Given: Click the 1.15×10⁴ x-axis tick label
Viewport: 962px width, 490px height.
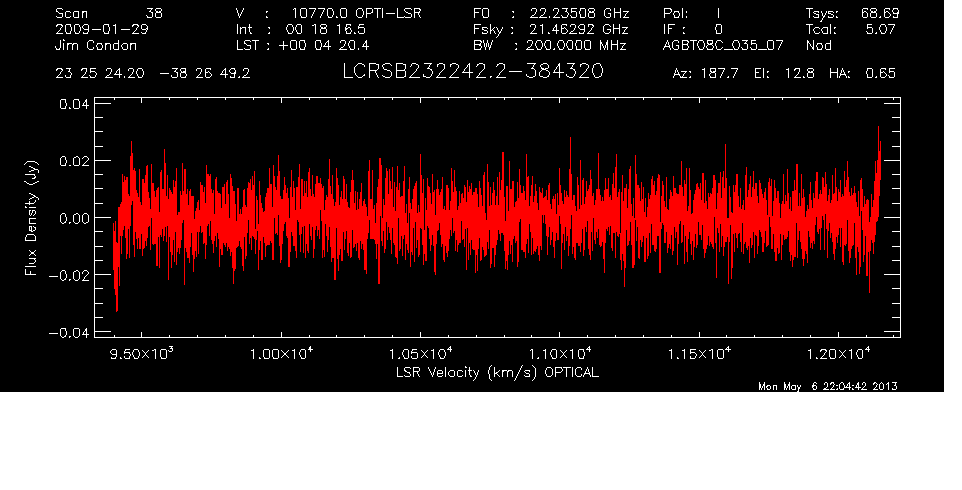Looking at the screenshot, I should 699,353.
